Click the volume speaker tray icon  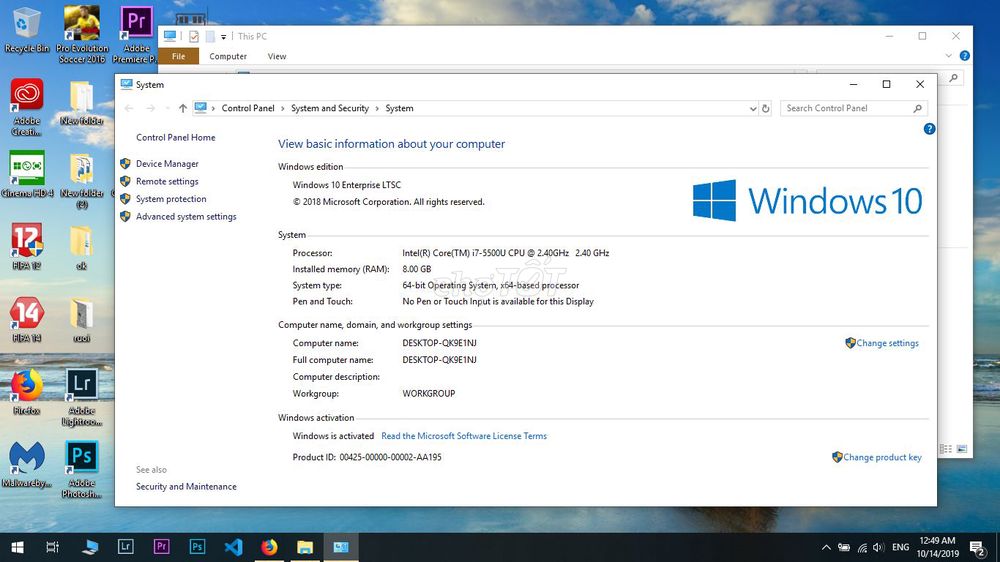pos(879,547)
